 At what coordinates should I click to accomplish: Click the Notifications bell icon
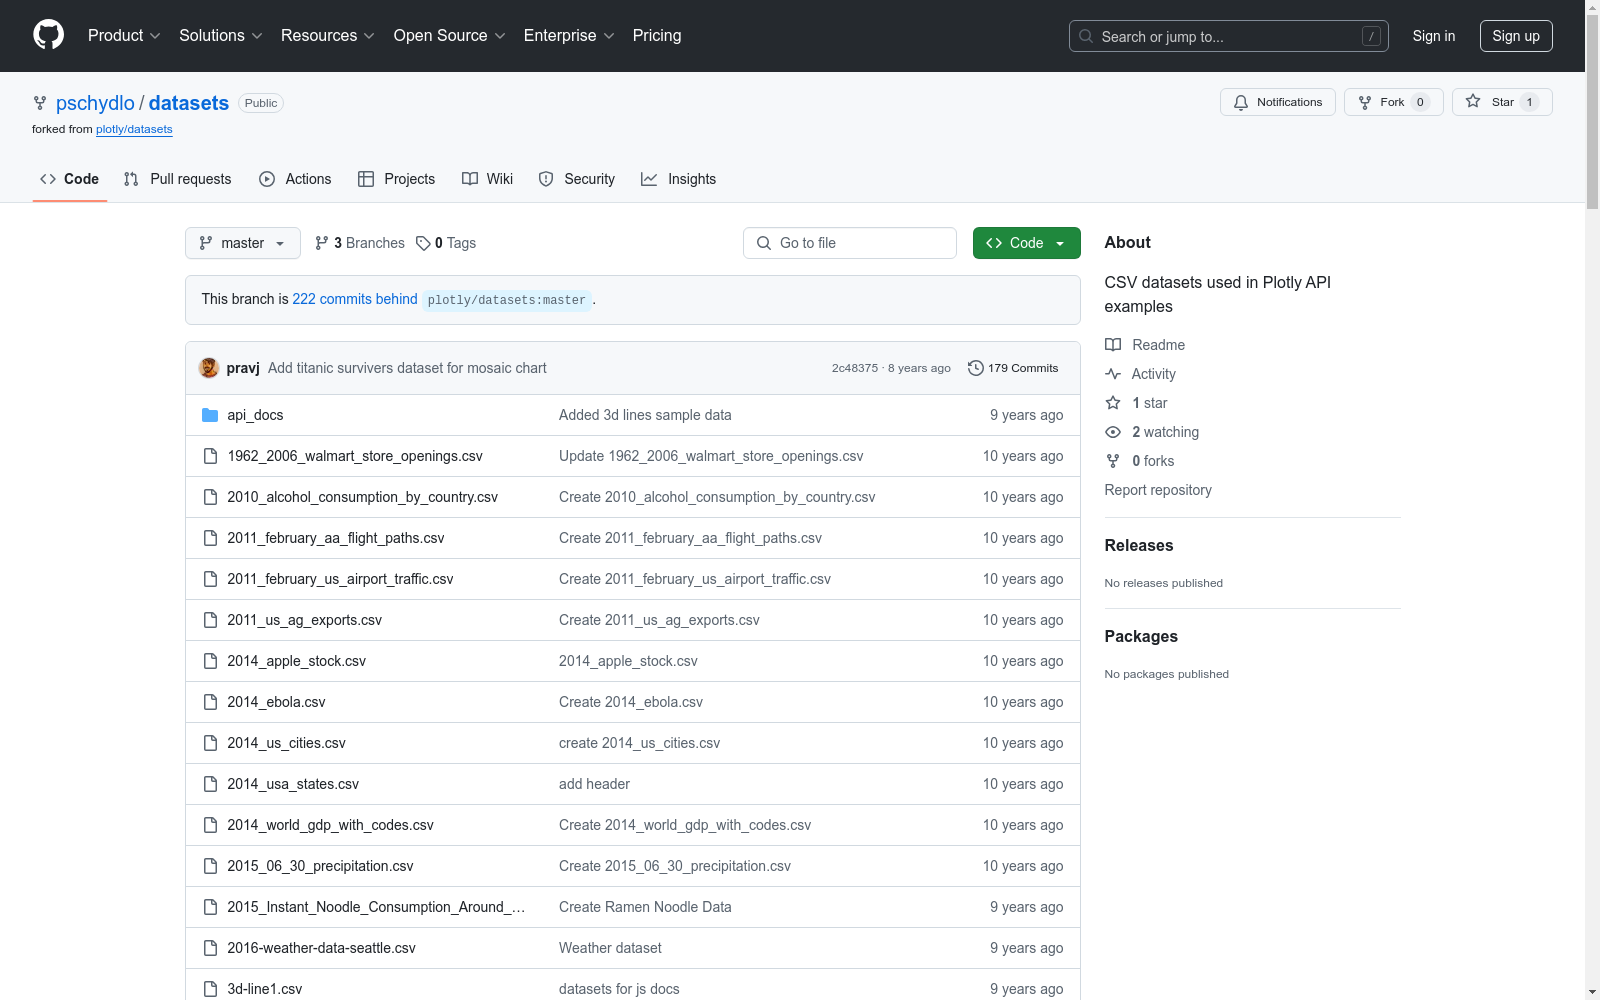[1241, 102]
